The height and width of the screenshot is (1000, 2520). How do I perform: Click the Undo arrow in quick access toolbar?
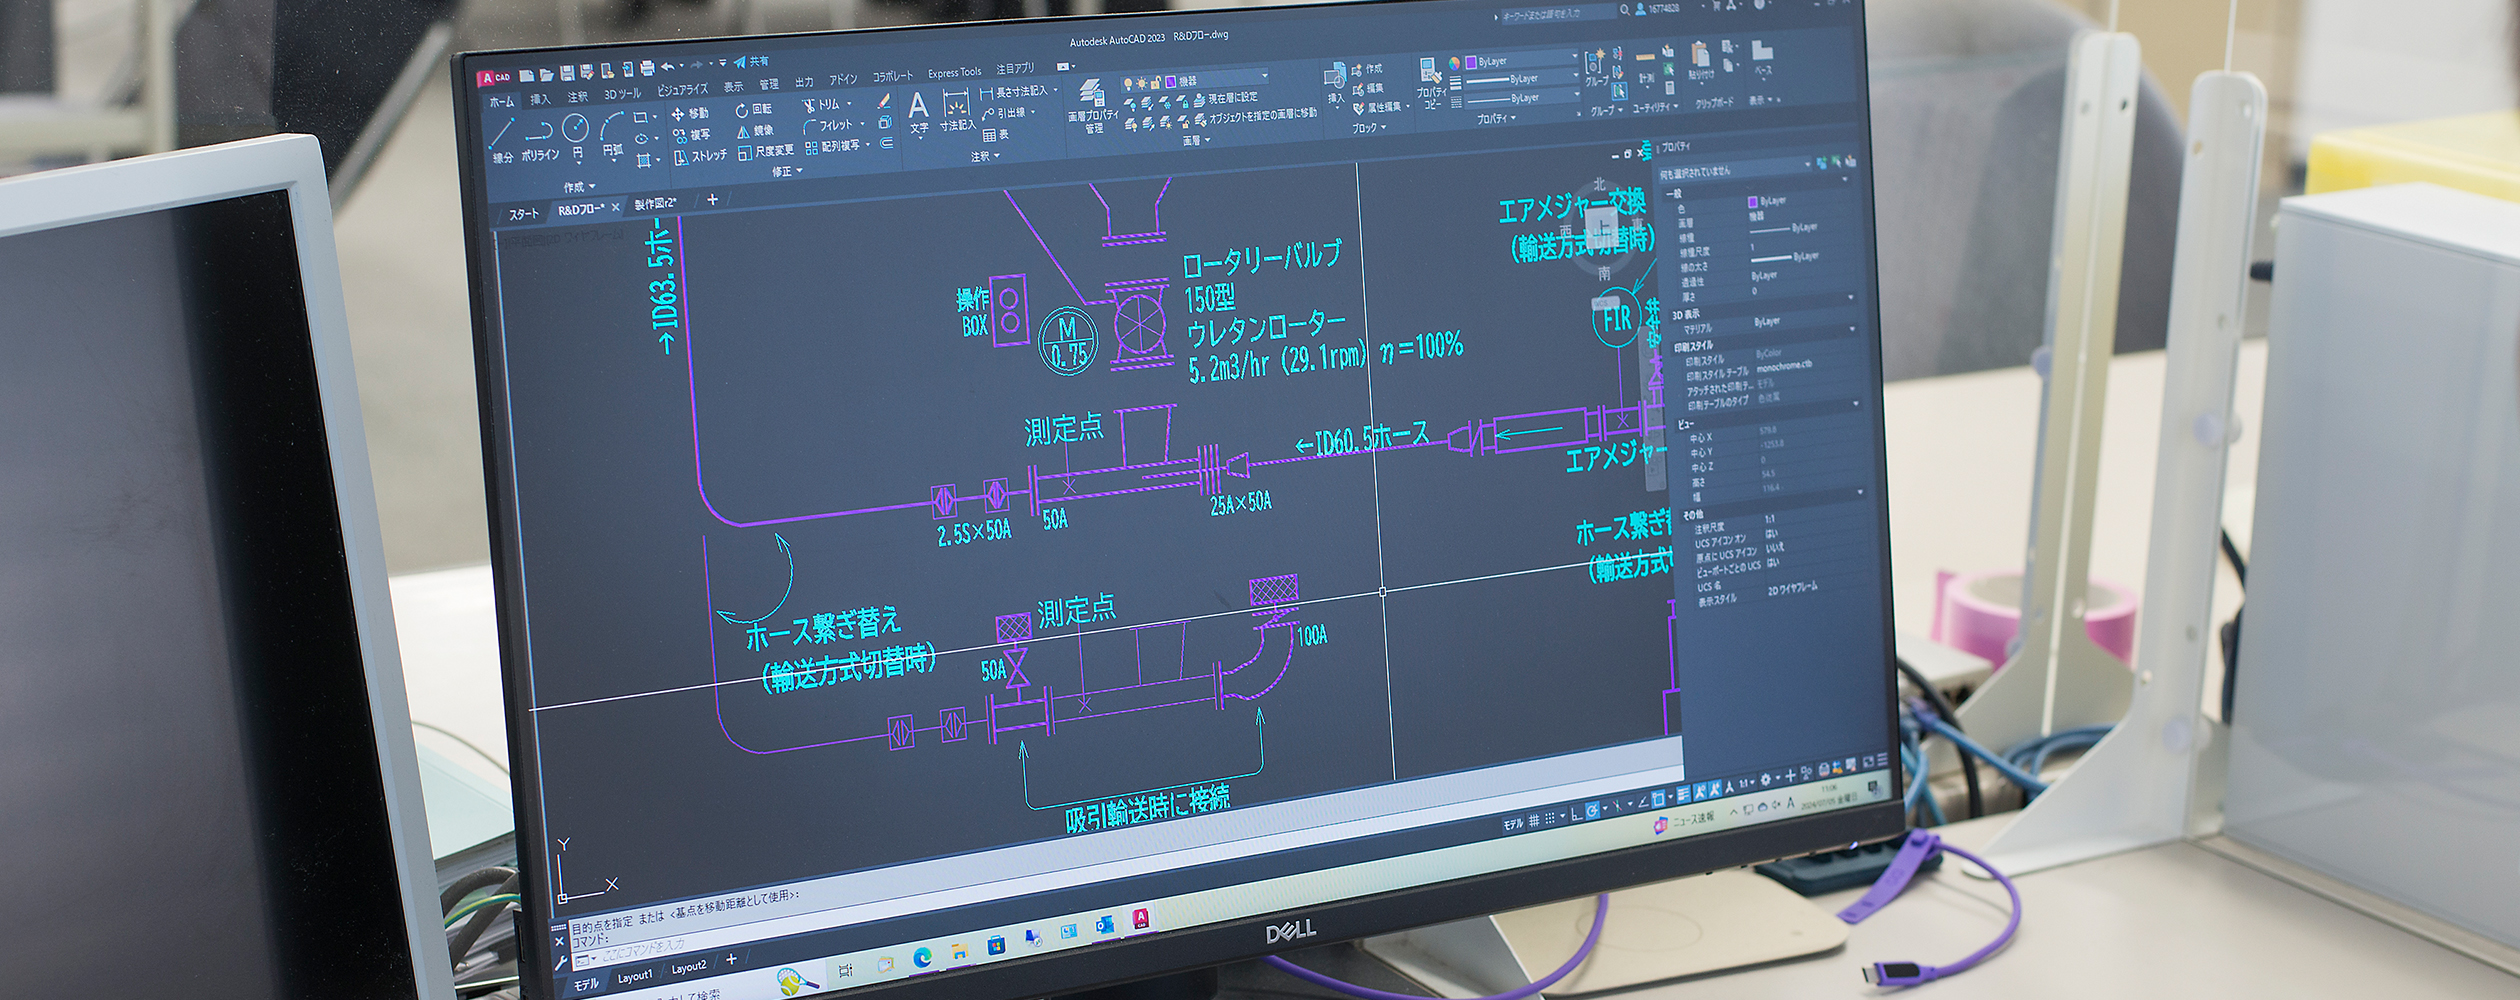point(668,67)
